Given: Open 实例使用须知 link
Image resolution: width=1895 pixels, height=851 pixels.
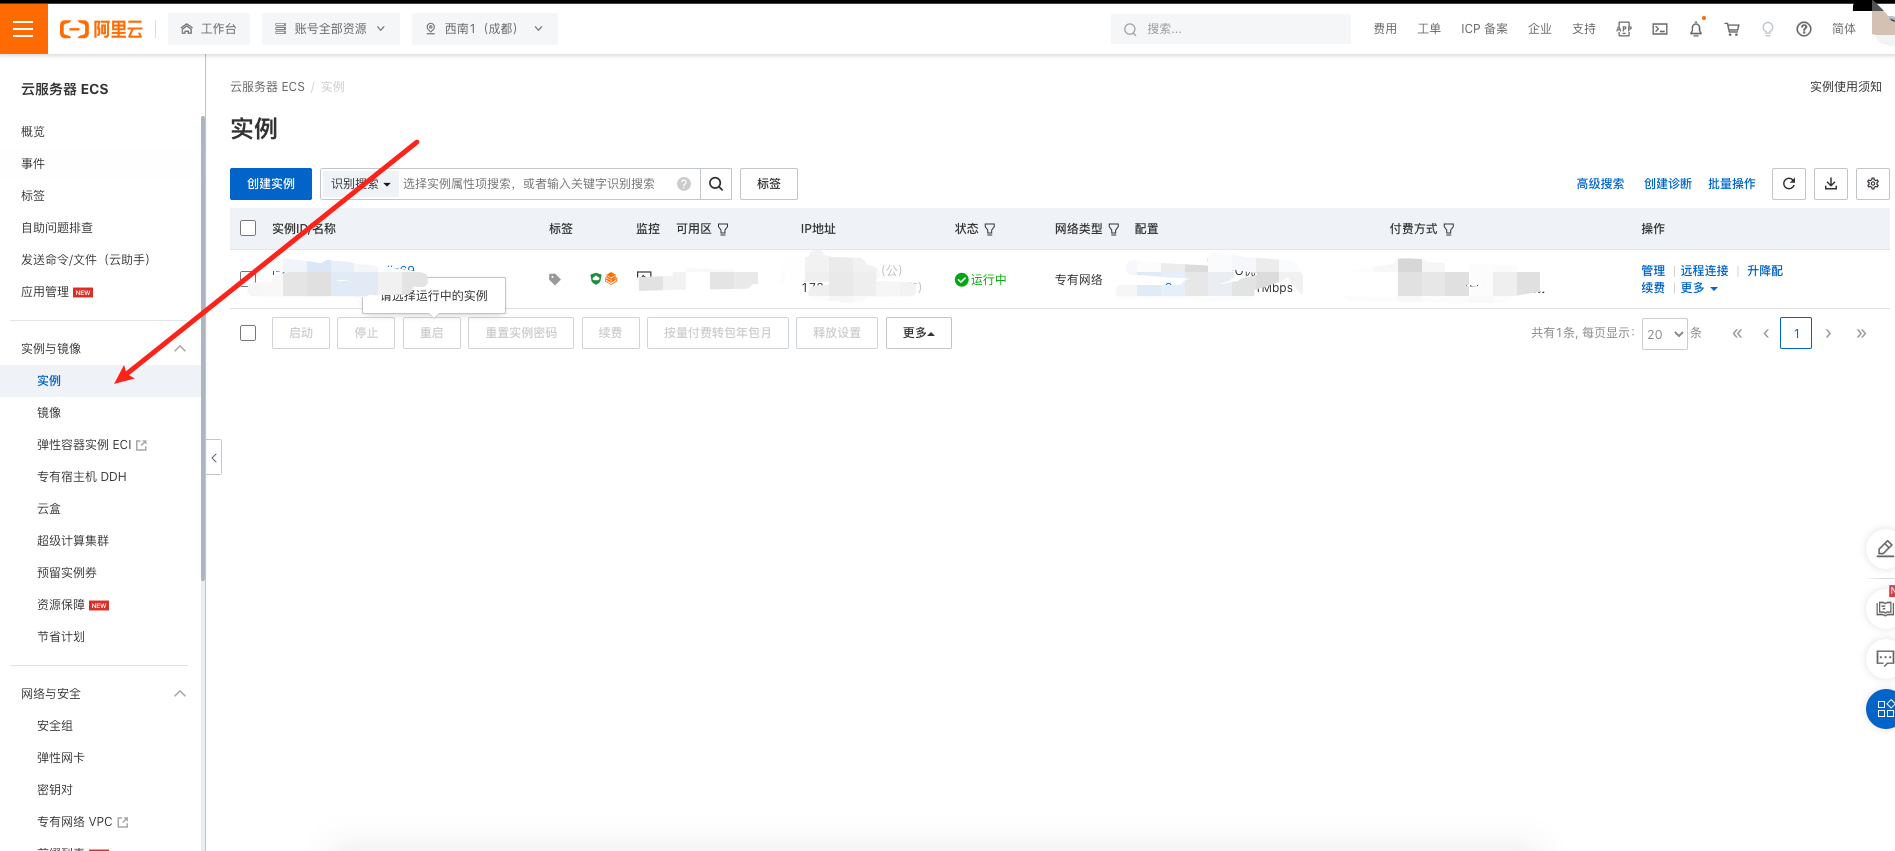Looking at the screenshot, I should coord(1846,87).
